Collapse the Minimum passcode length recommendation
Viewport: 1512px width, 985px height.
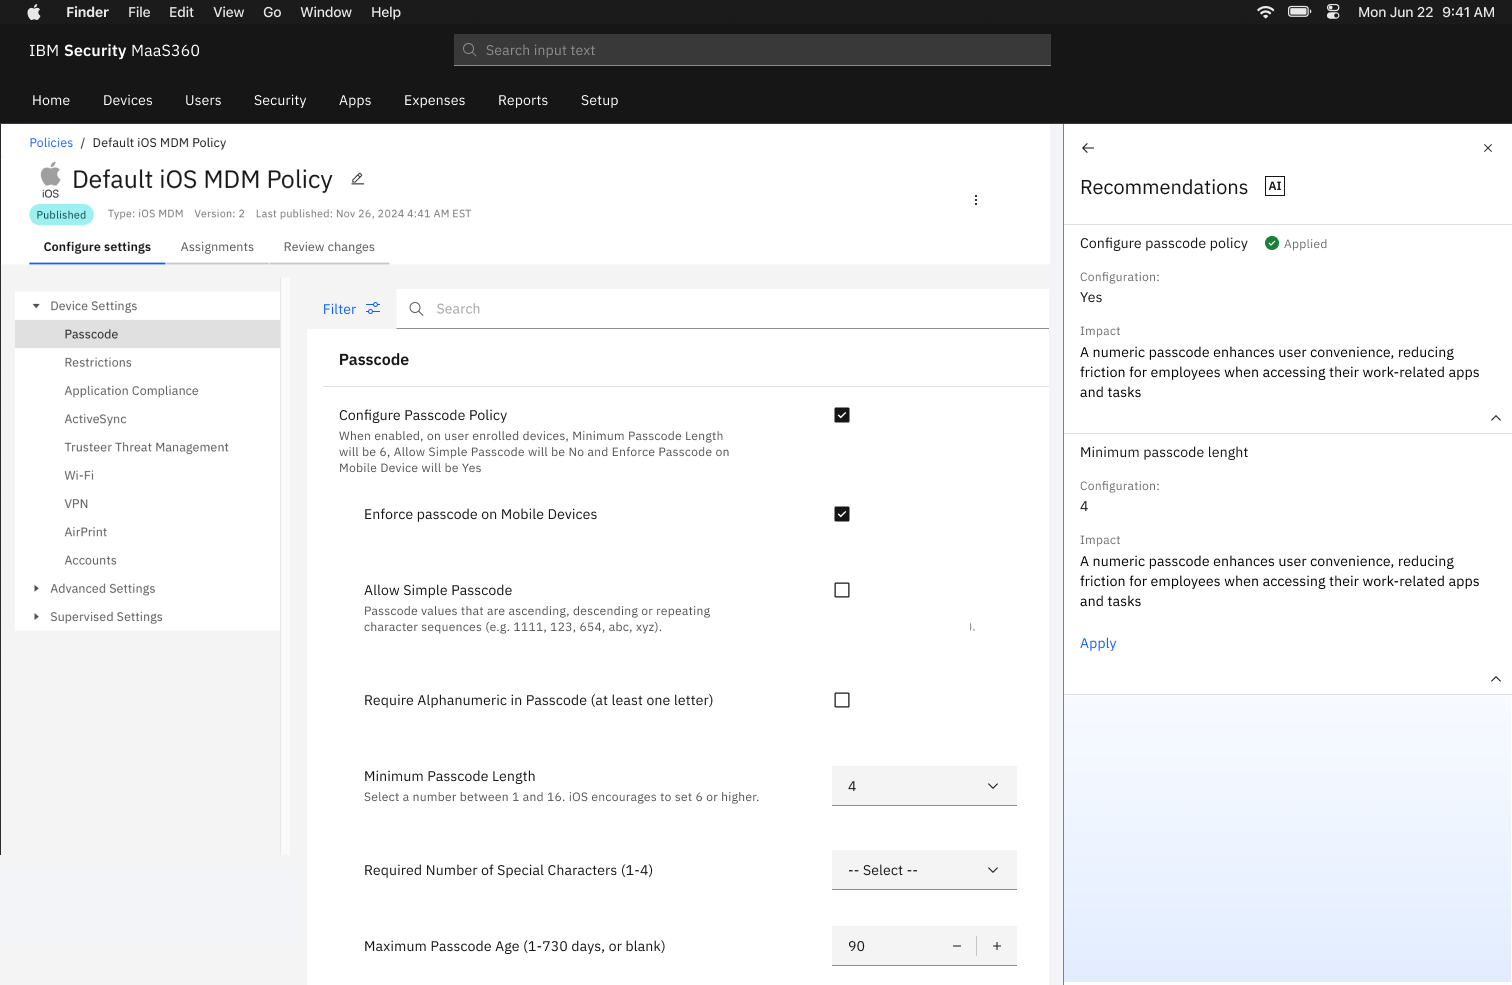tap(1495, 679)
